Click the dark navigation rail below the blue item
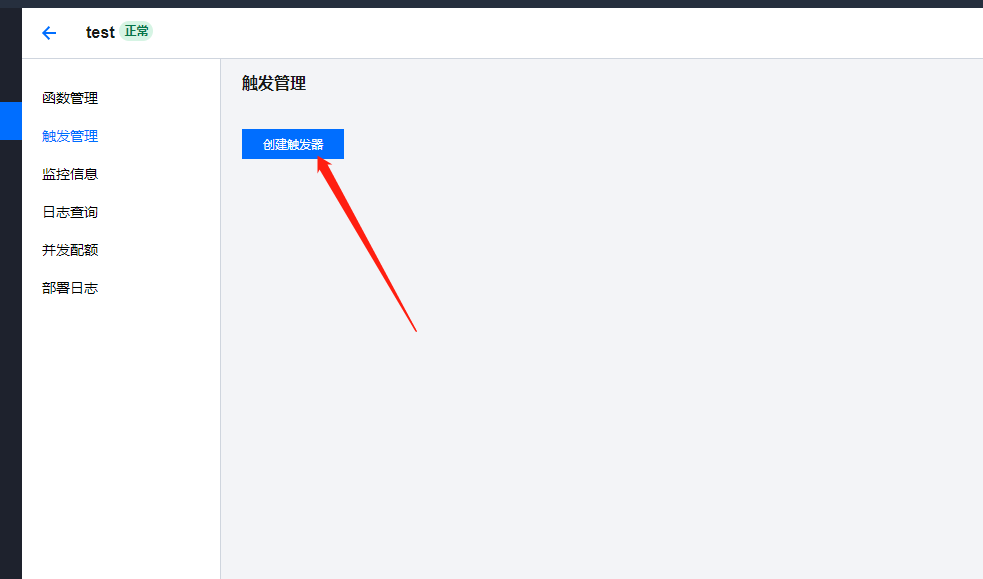The height and width of the screenshot is (579, 983). (x=11, y=359)
